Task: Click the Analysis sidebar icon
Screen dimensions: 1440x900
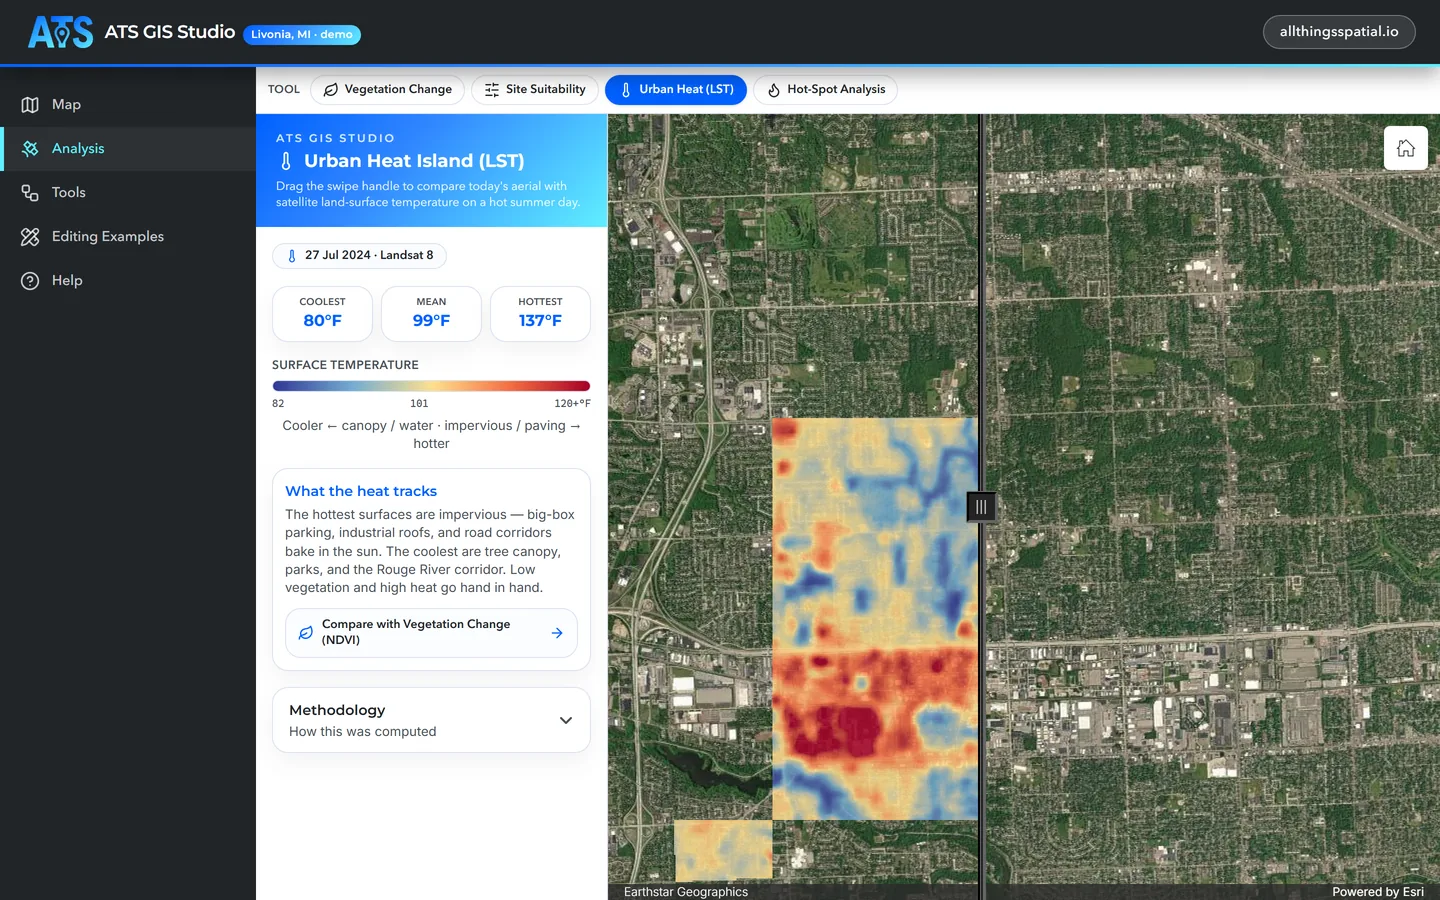Action: (x=30, y=149)
